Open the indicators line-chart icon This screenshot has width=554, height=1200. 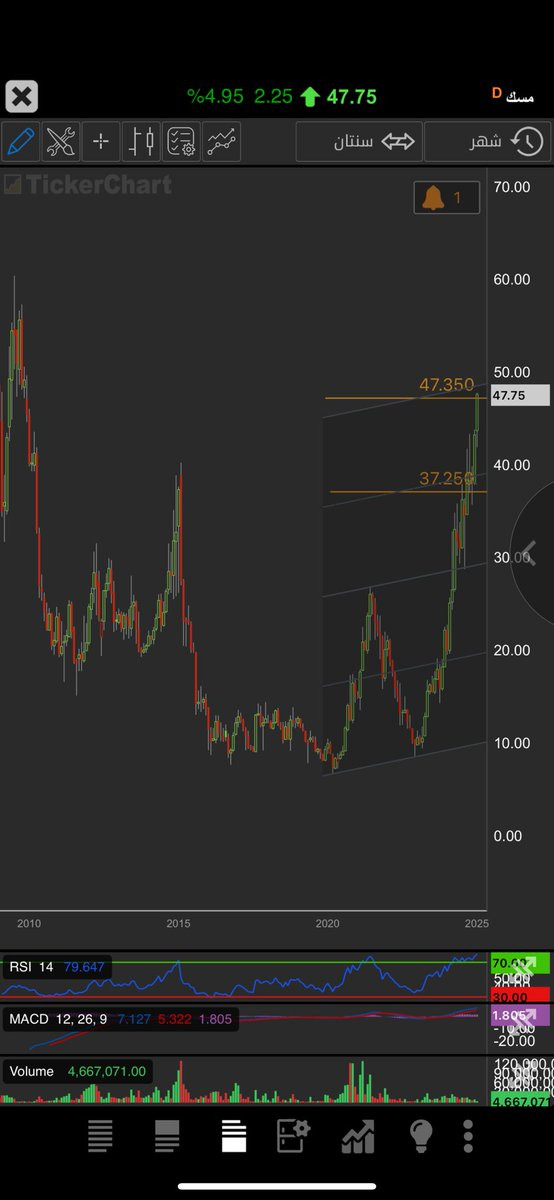pyautogui.click(x=222, y=142)
